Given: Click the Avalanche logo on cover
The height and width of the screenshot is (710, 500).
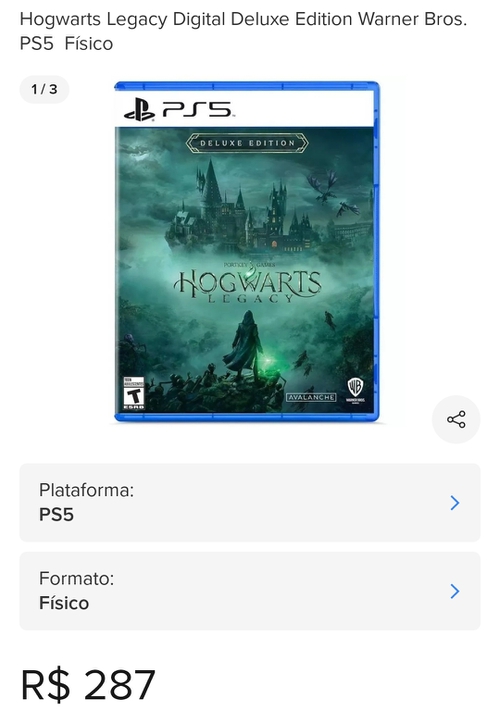Looking at the screenshot, I should (x=311, y=397).
